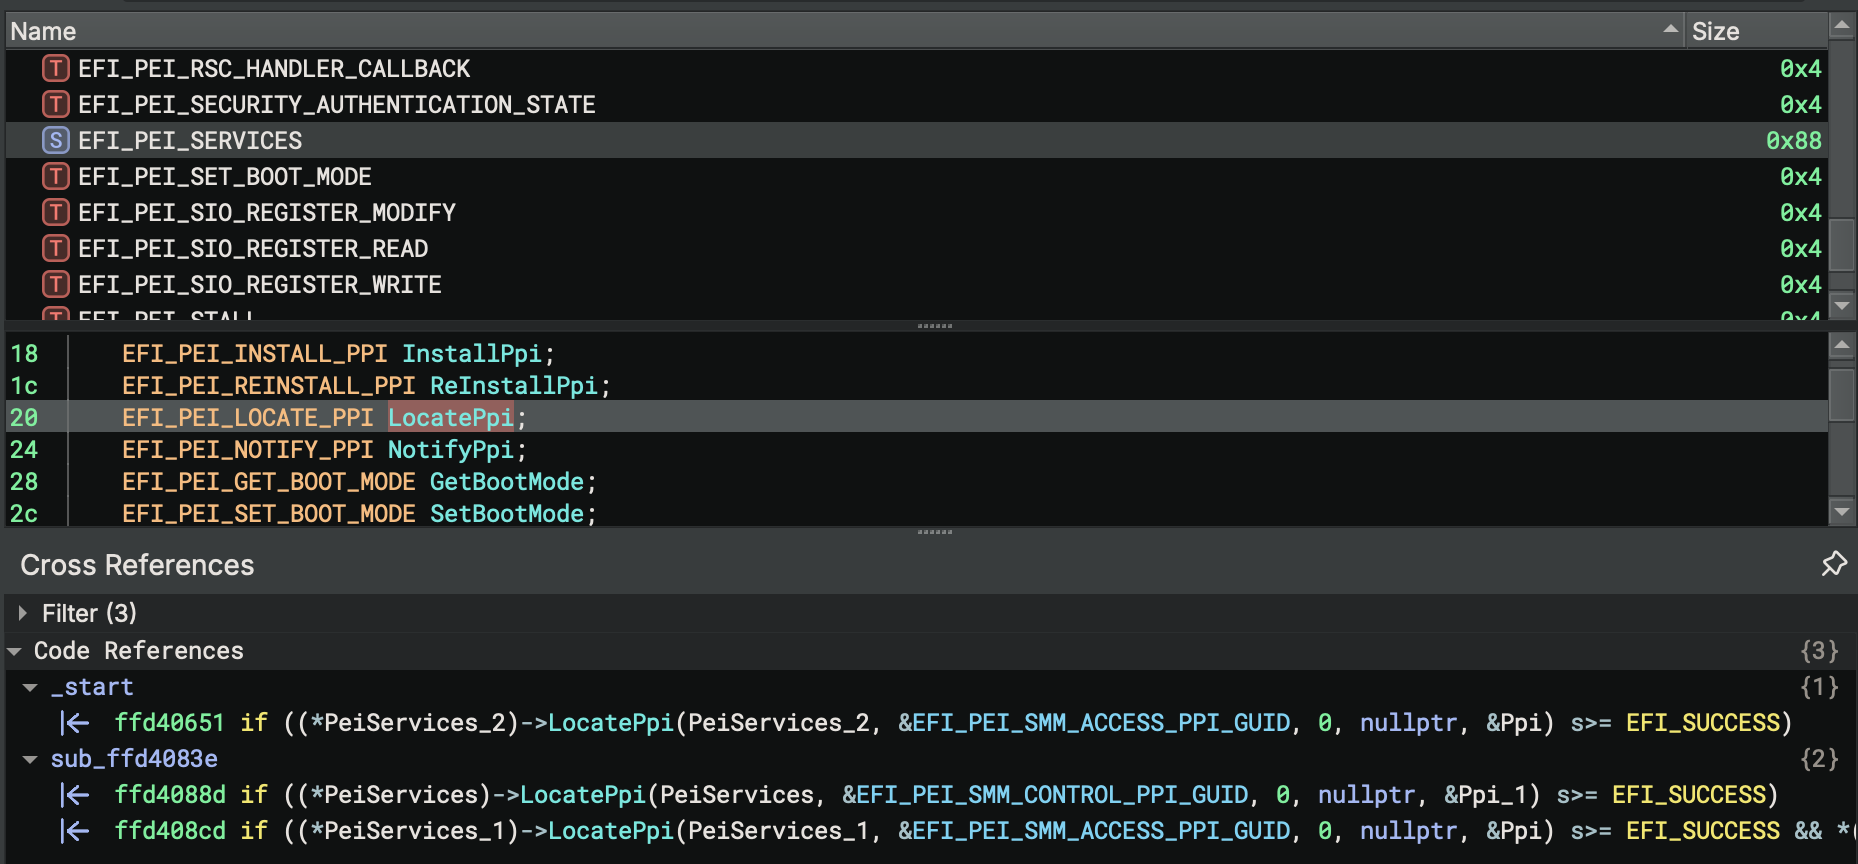Click the pin icon in Cross References
1858x864 pixels.
pos(1833,564)
